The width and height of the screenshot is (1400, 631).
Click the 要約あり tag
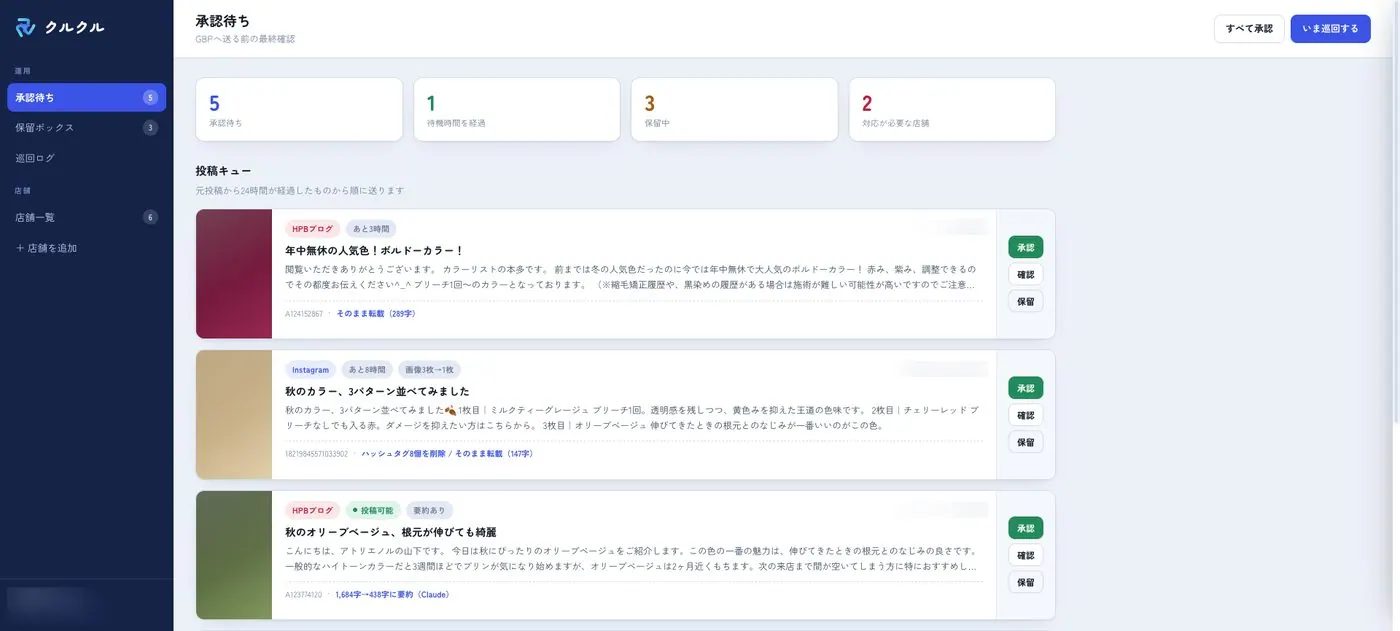429,510
